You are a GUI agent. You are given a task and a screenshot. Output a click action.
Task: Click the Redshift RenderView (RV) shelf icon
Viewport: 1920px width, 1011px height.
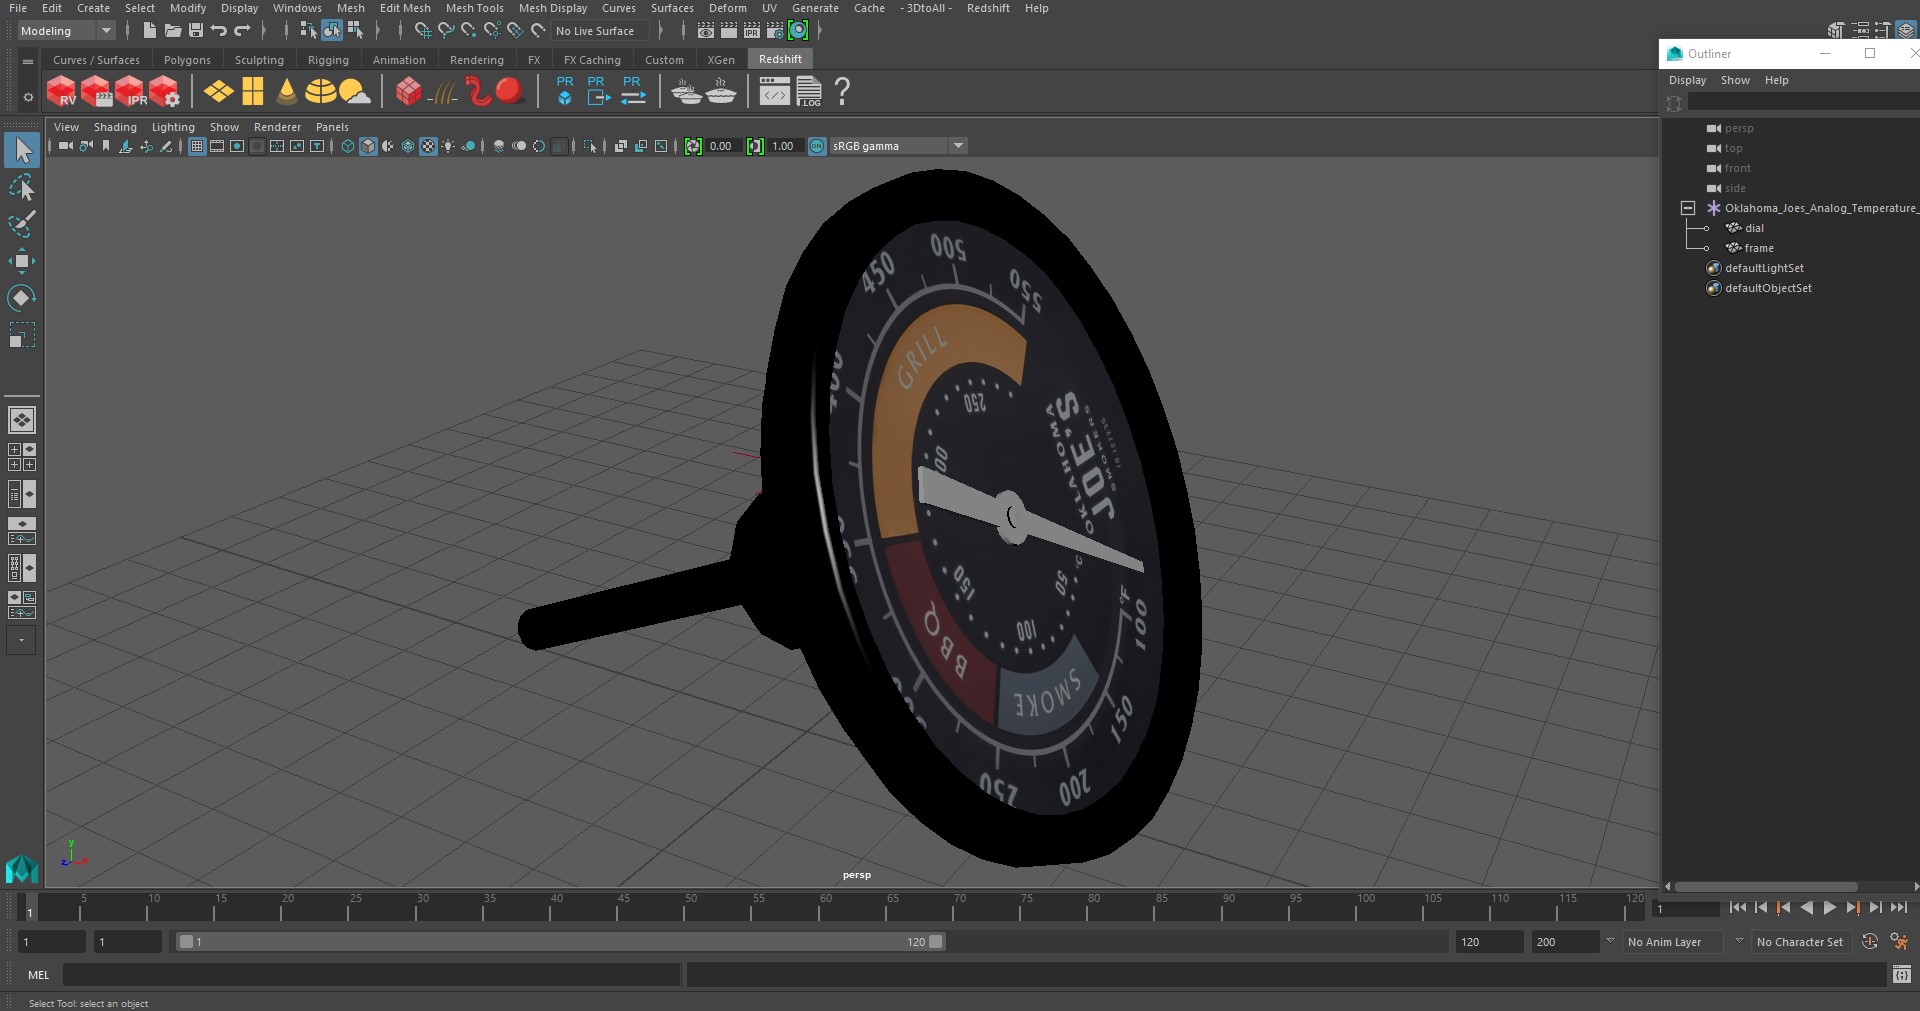(x=61, y=91)
